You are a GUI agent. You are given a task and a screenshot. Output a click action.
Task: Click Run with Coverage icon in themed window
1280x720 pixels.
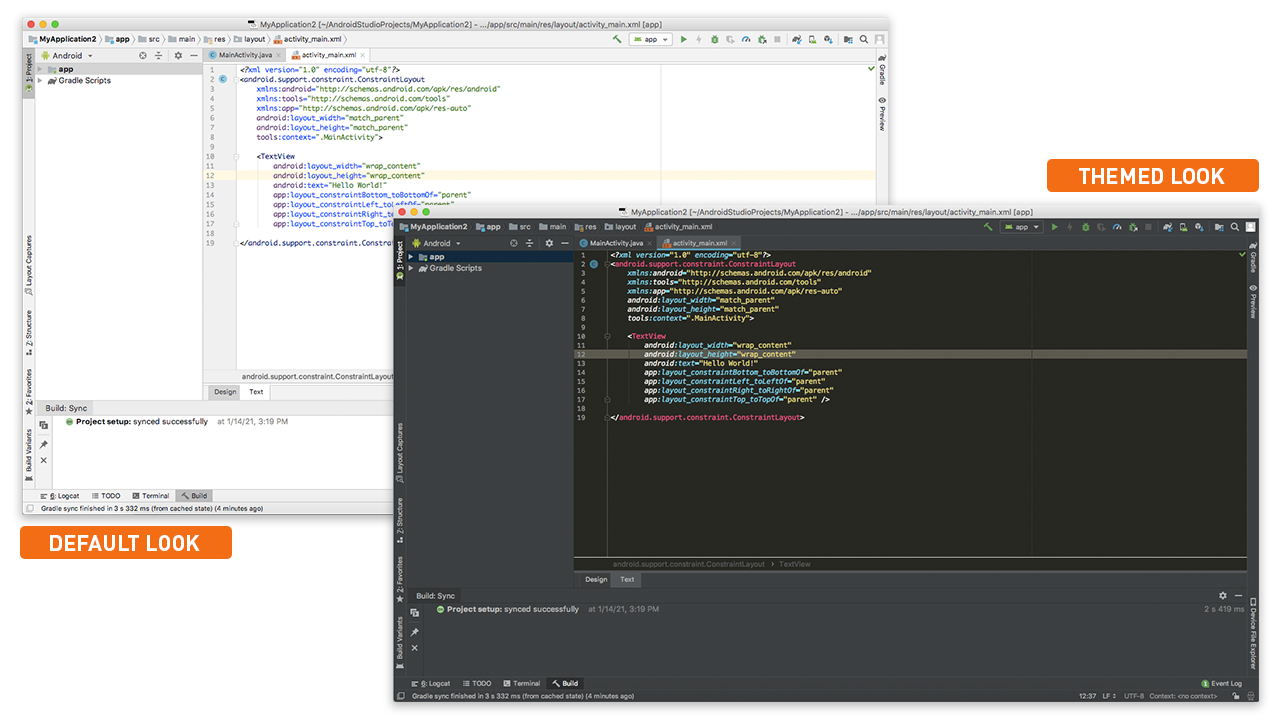tap(1101, 227)
